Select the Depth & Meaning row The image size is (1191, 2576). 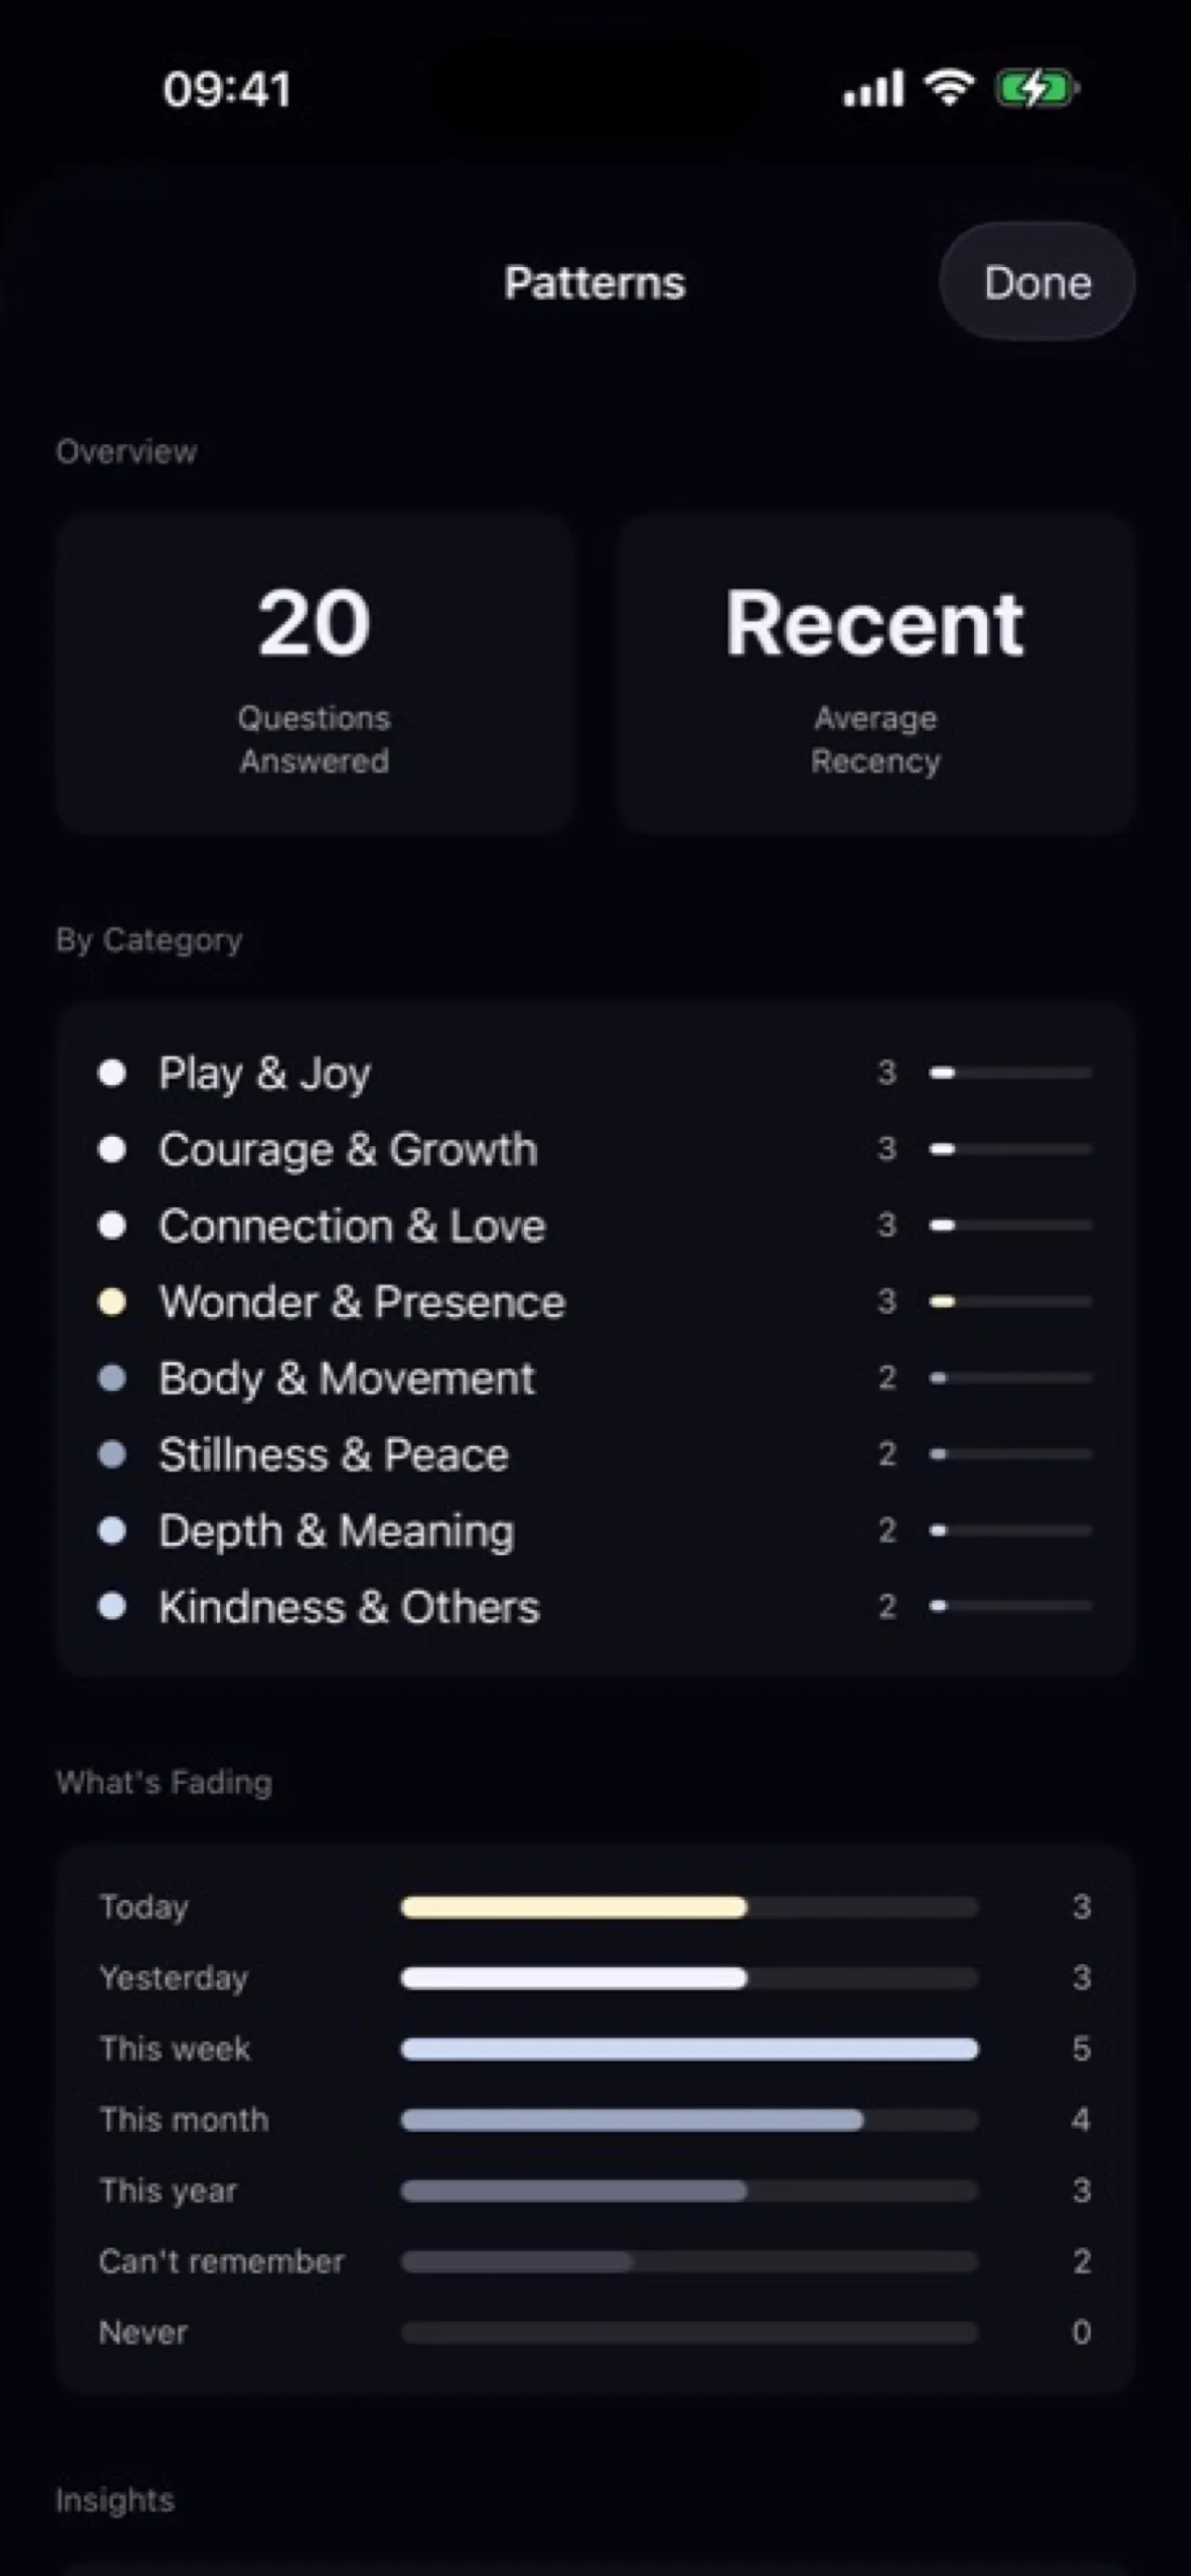(337, 1531)
